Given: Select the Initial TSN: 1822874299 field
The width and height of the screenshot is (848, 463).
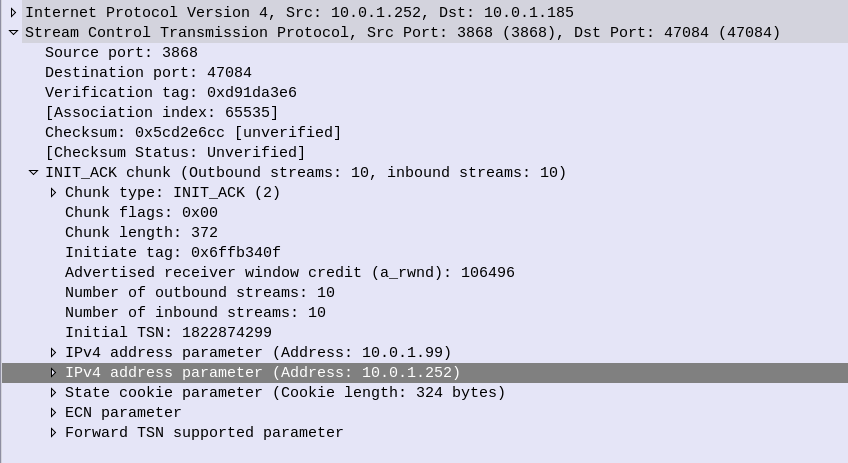Looking at the screenshot, I should click(168, 333).
